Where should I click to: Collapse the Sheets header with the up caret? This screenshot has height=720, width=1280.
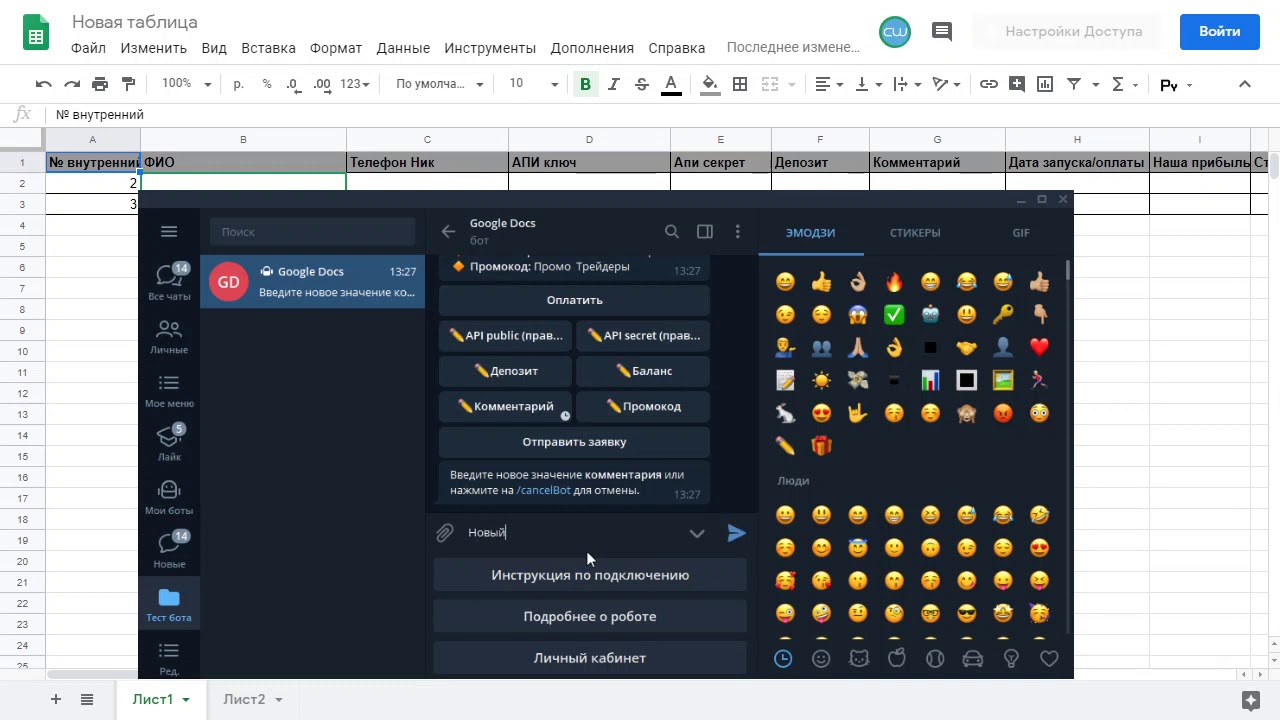click(x=1245, y=84)
